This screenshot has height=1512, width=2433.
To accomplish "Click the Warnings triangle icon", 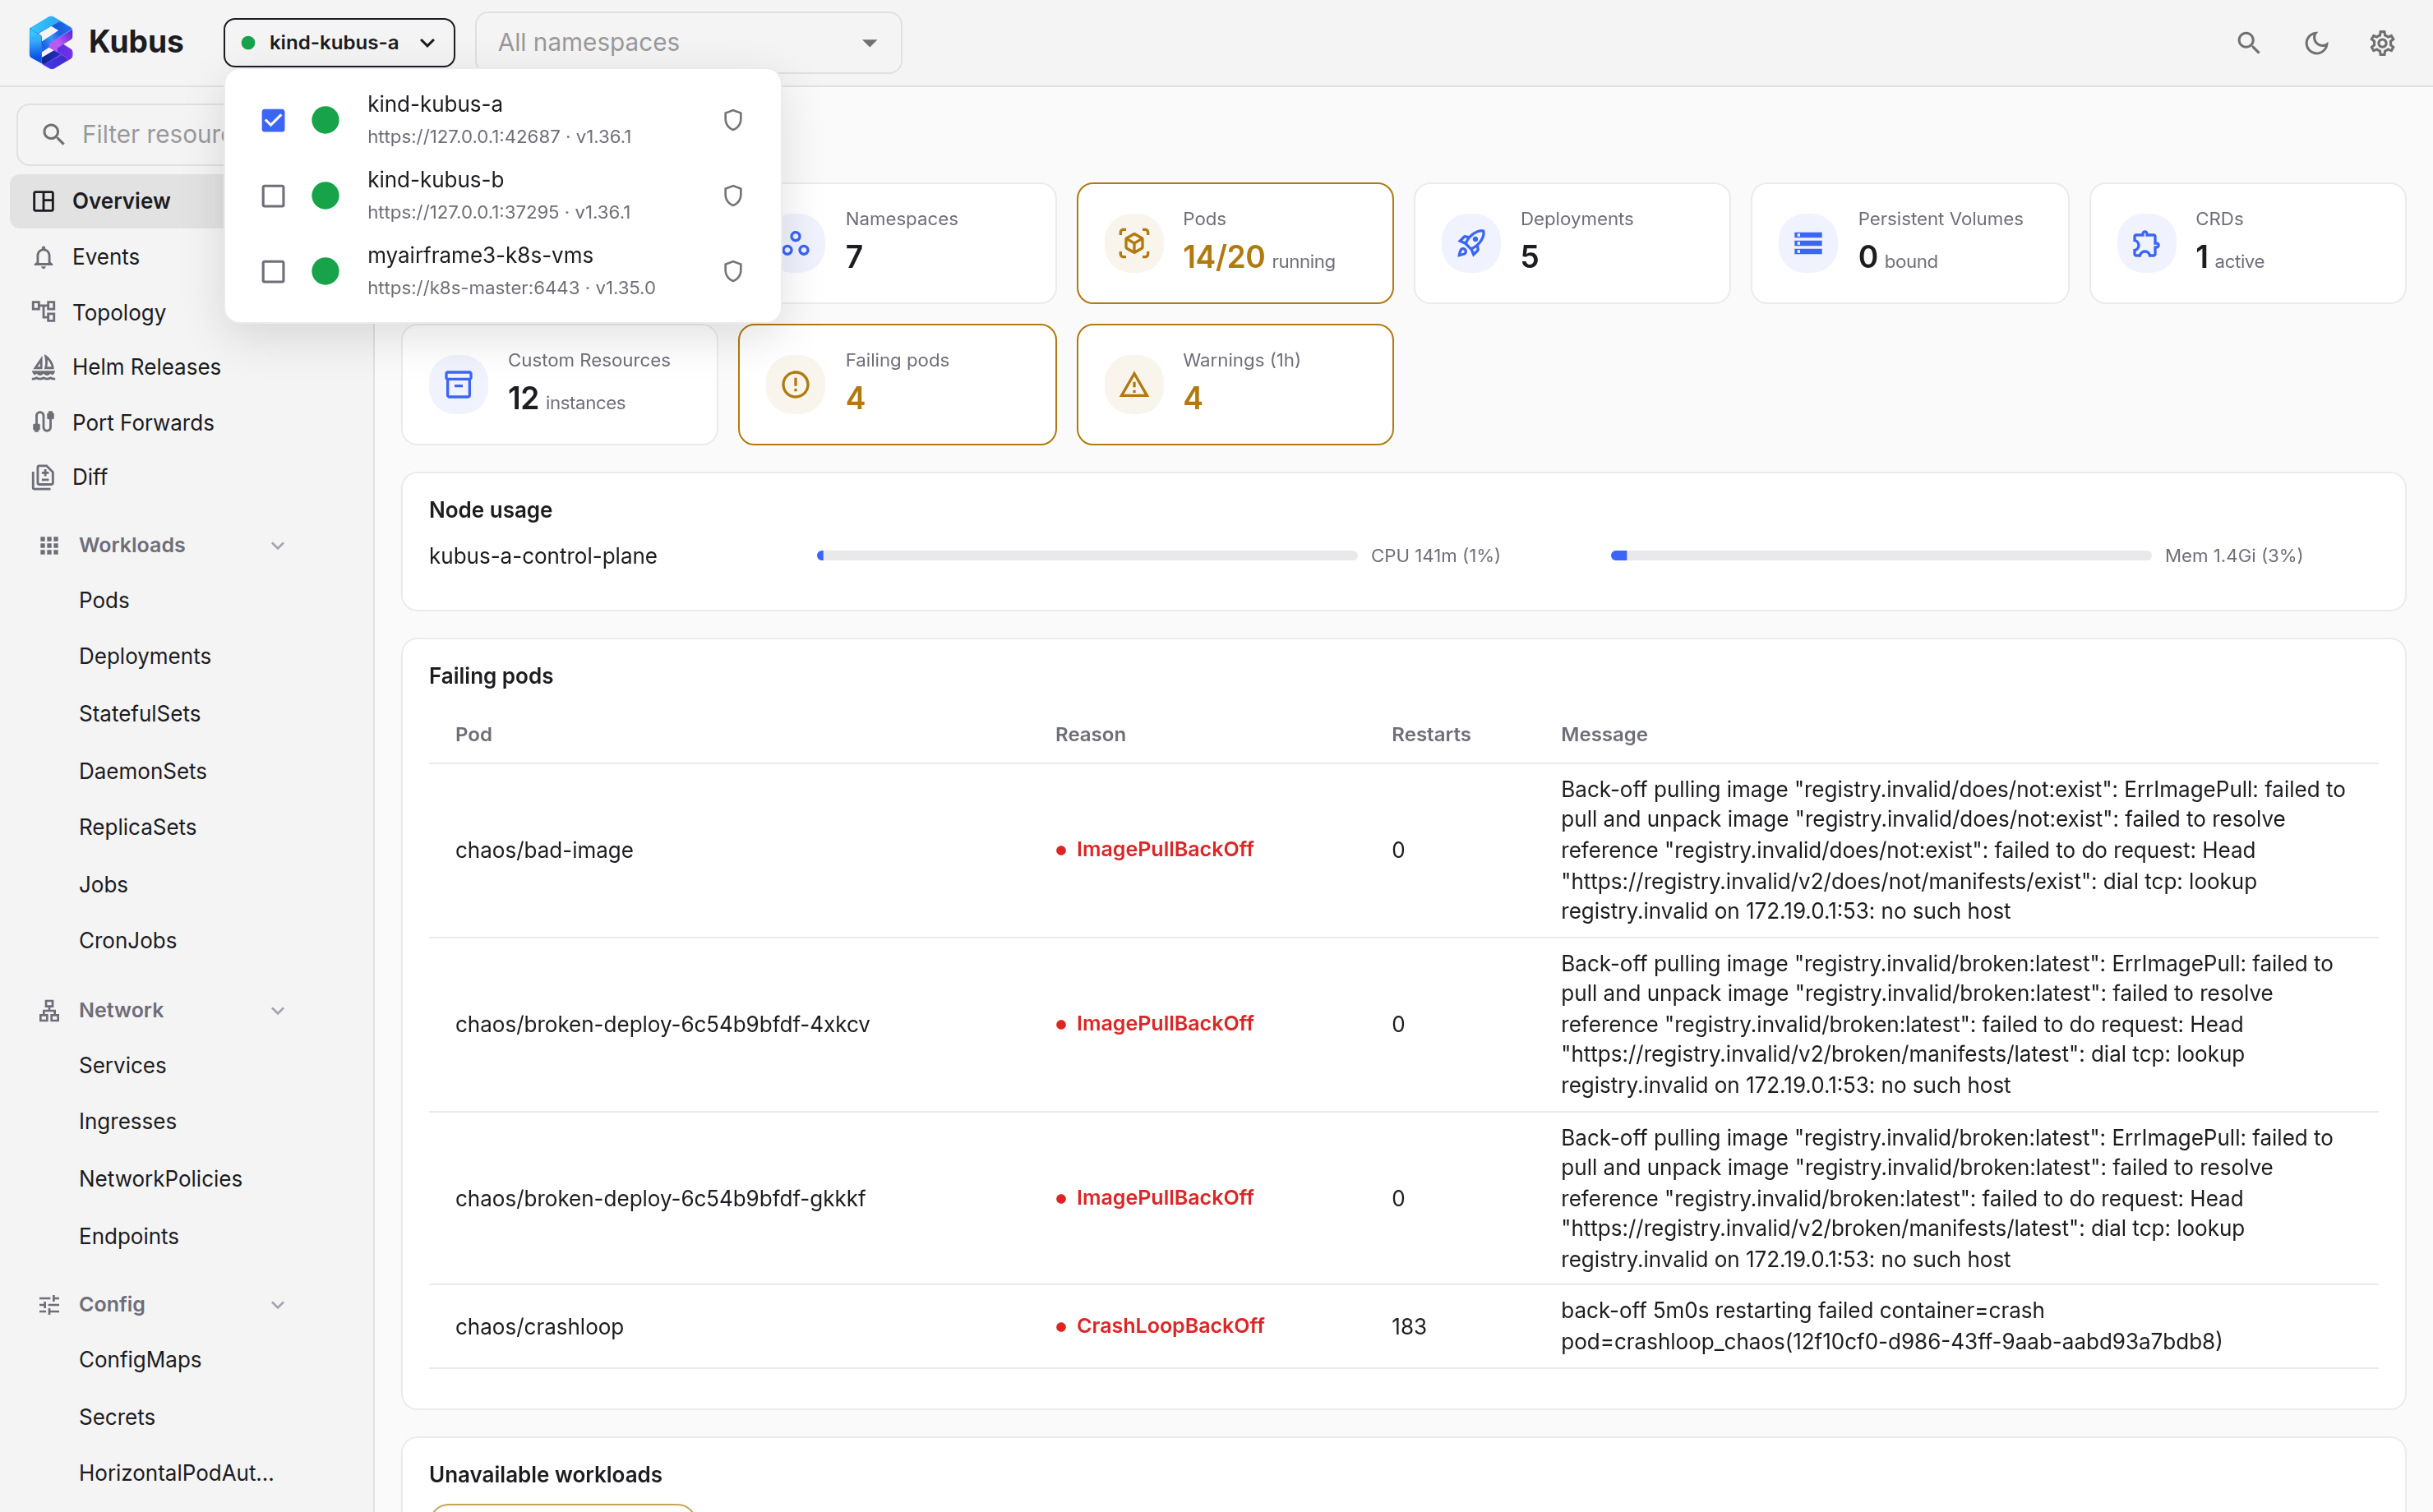I will point(1134,384).
